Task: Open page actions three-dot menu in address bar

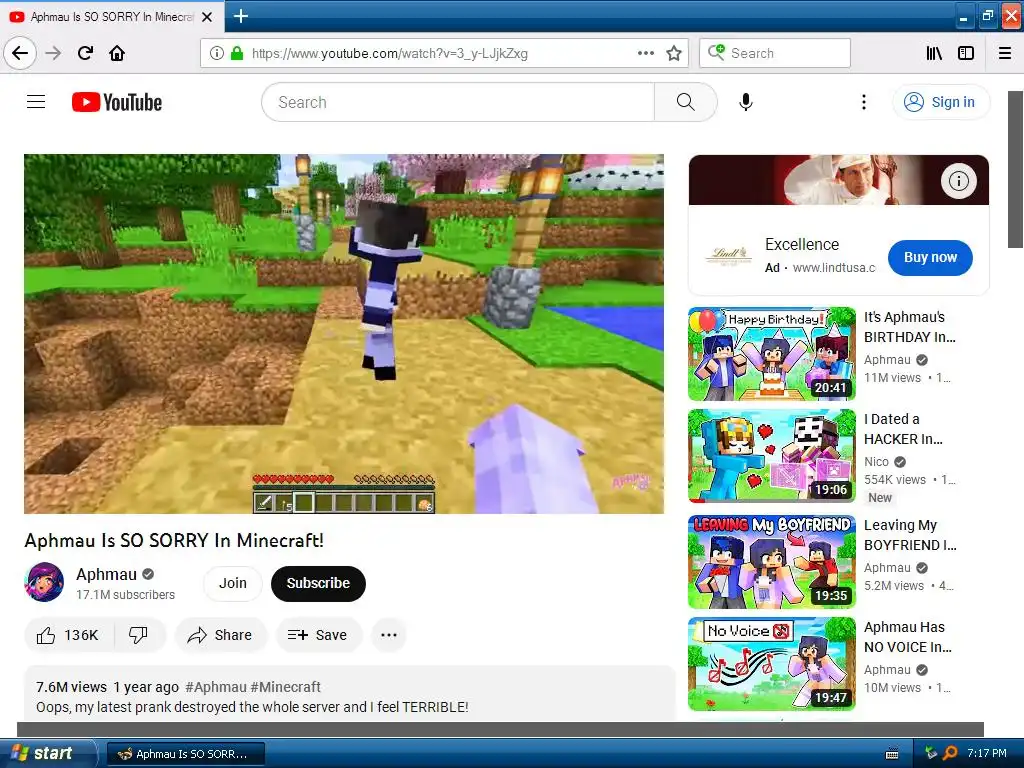Action: pyautogui.click(x=646, y=53)
